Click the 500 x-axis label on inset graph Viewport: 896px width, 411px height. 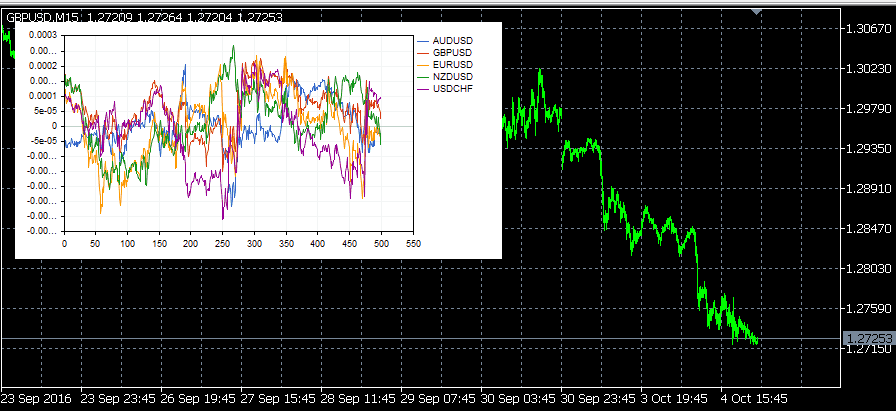381,244
